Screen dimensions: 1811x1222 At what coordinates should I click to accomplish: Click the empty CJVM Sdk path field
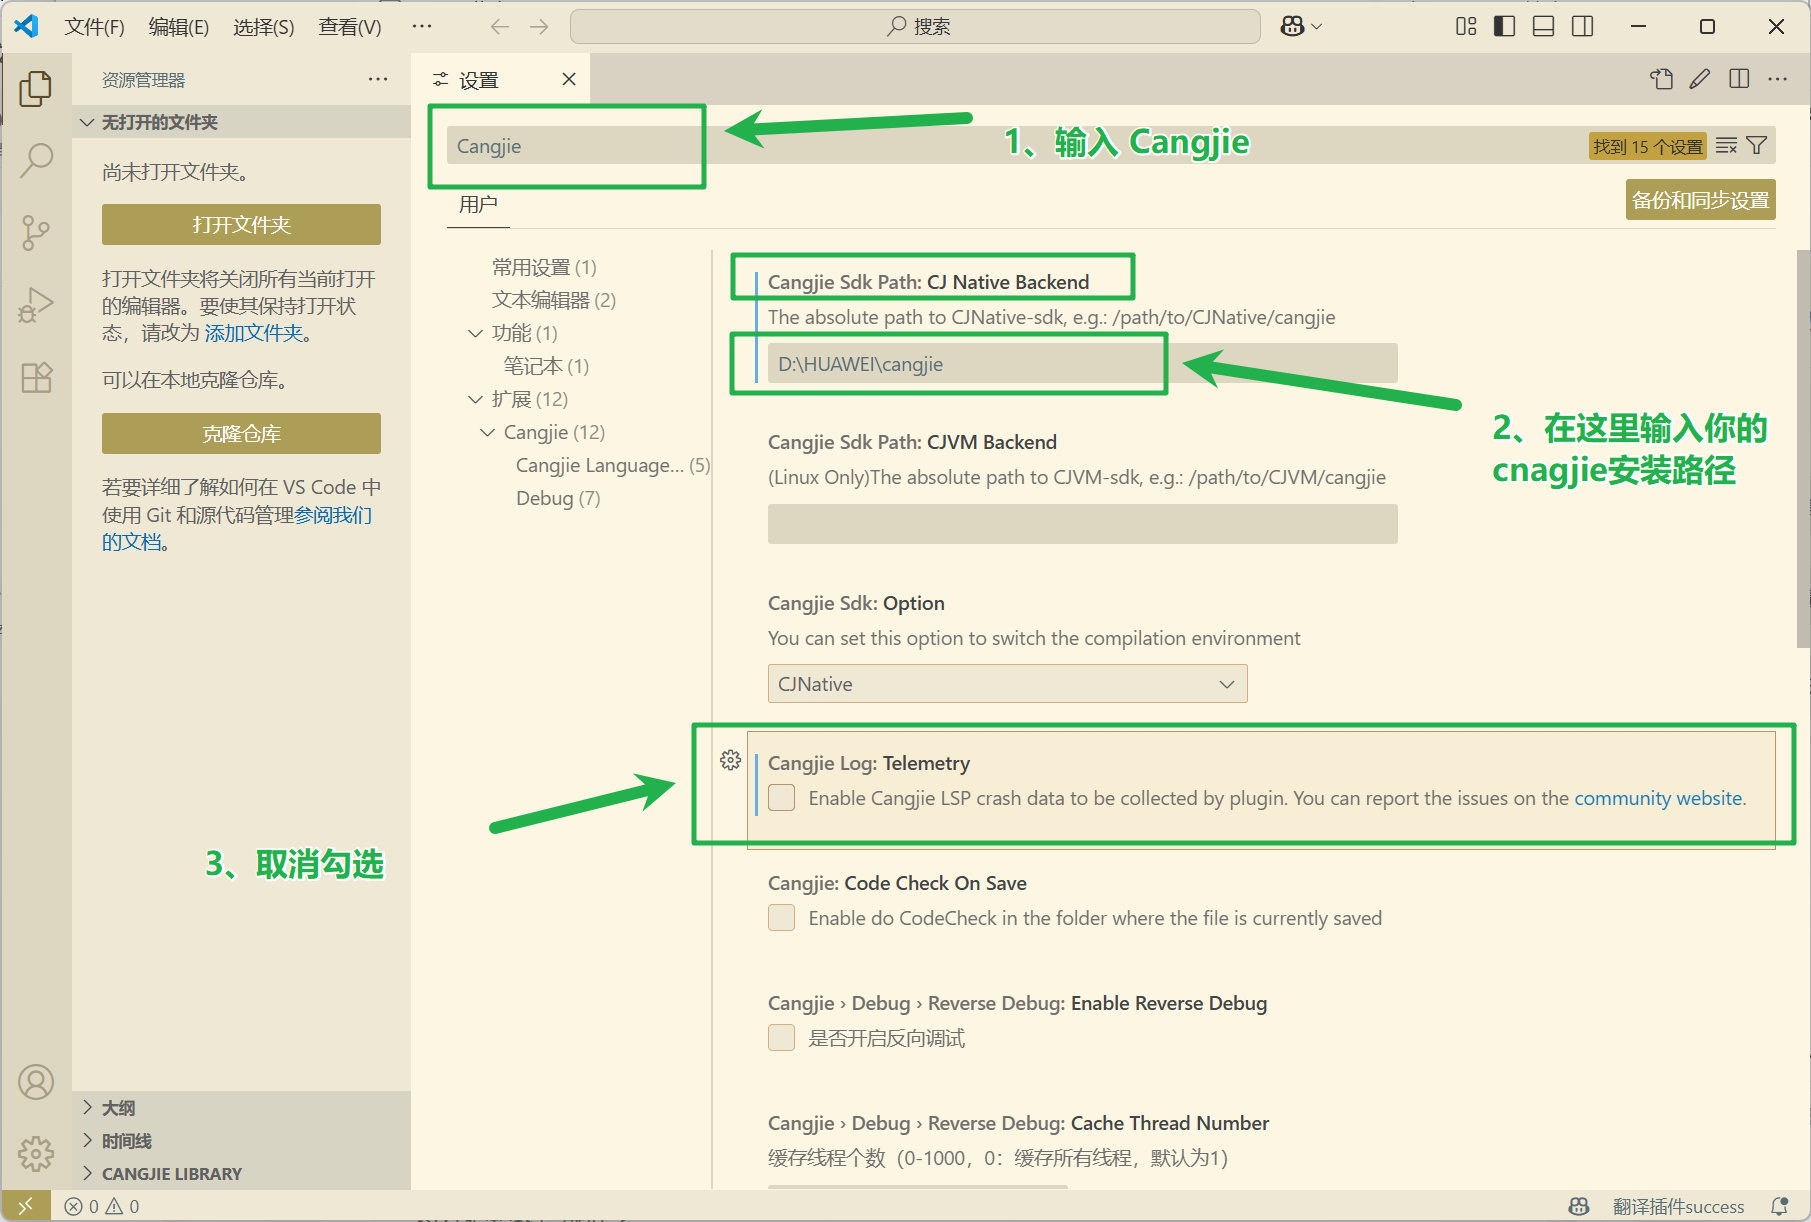point(1082,524)
